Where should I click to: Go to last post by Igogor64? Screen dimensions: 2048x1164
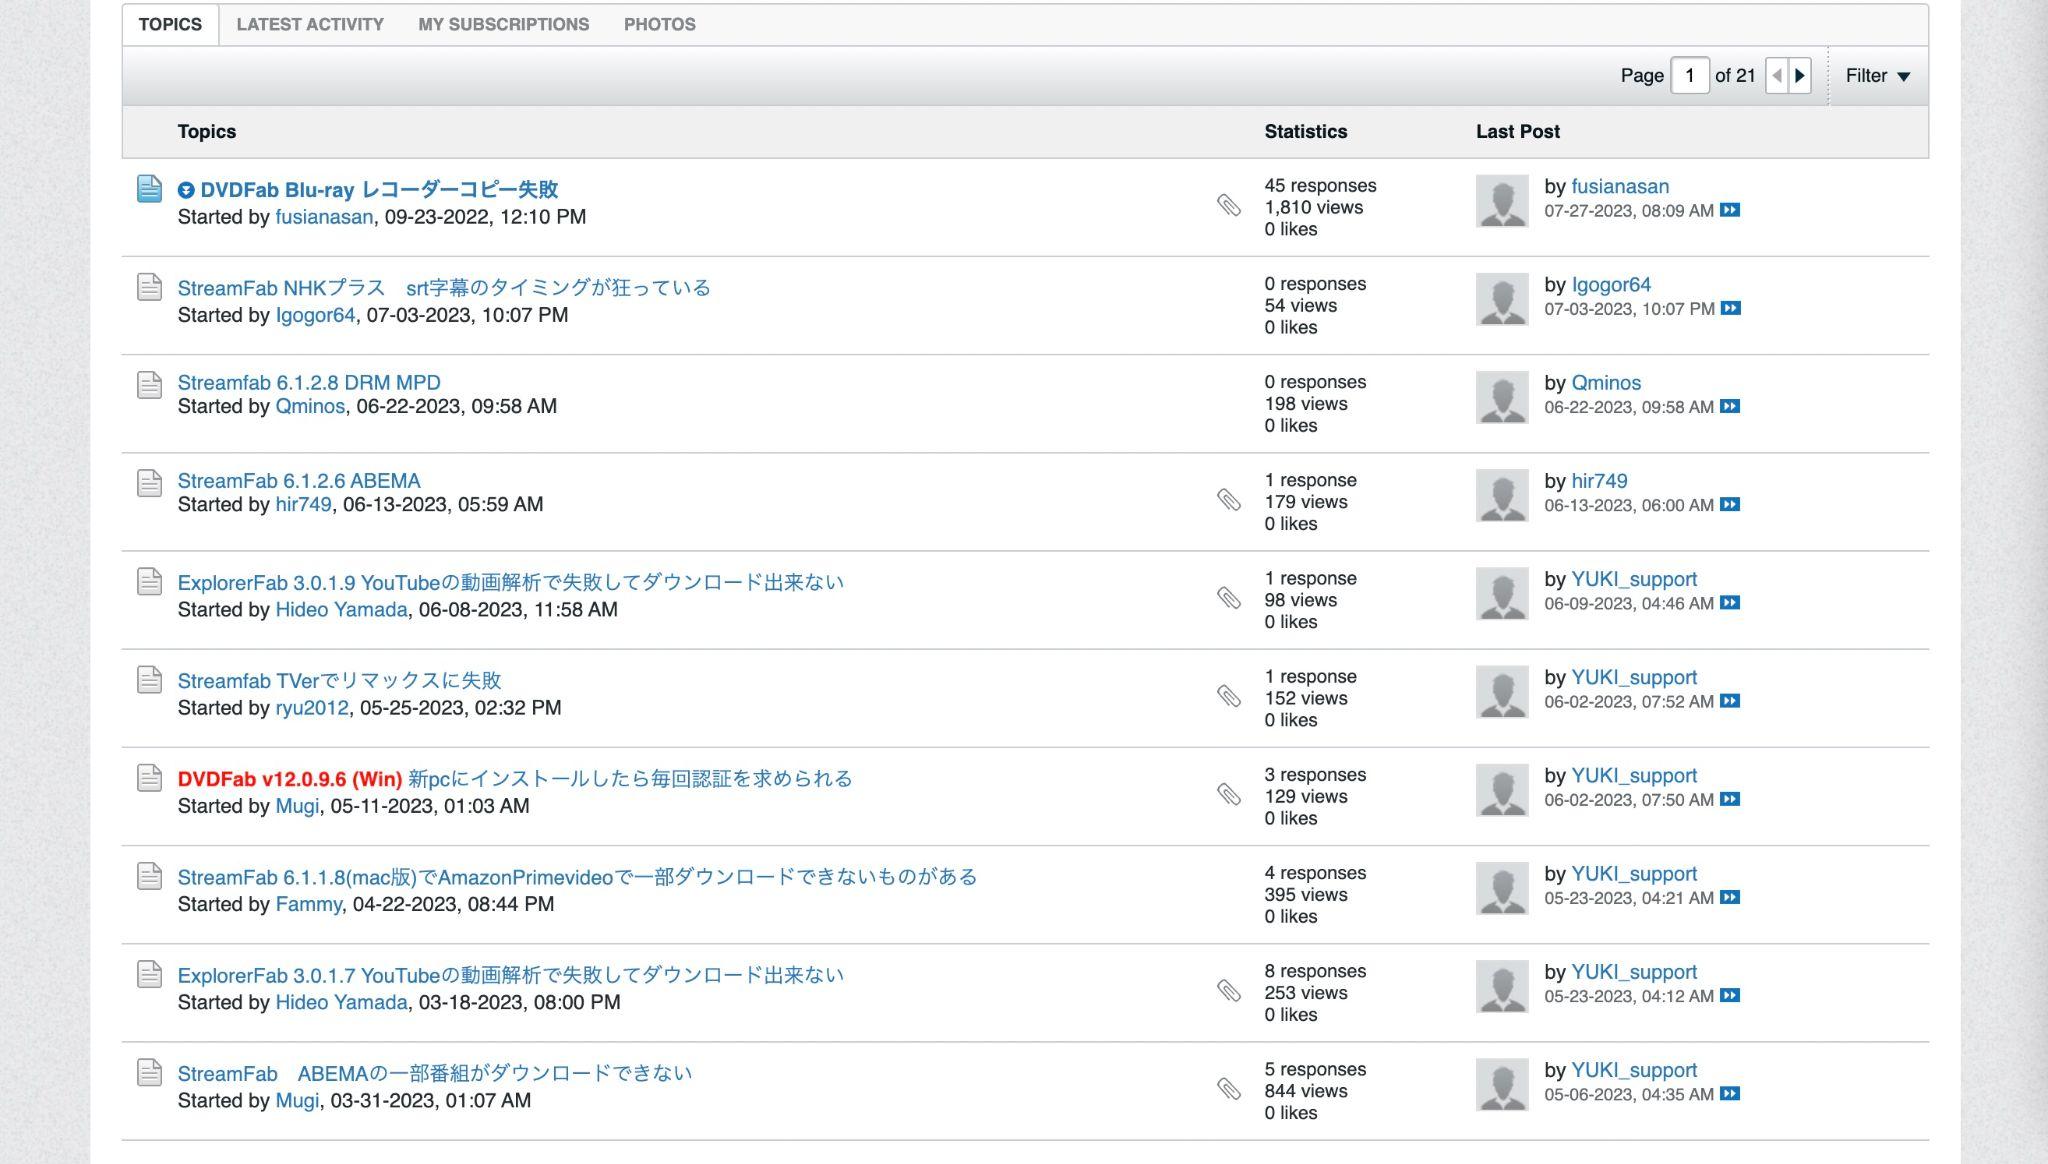(1731, 308)
